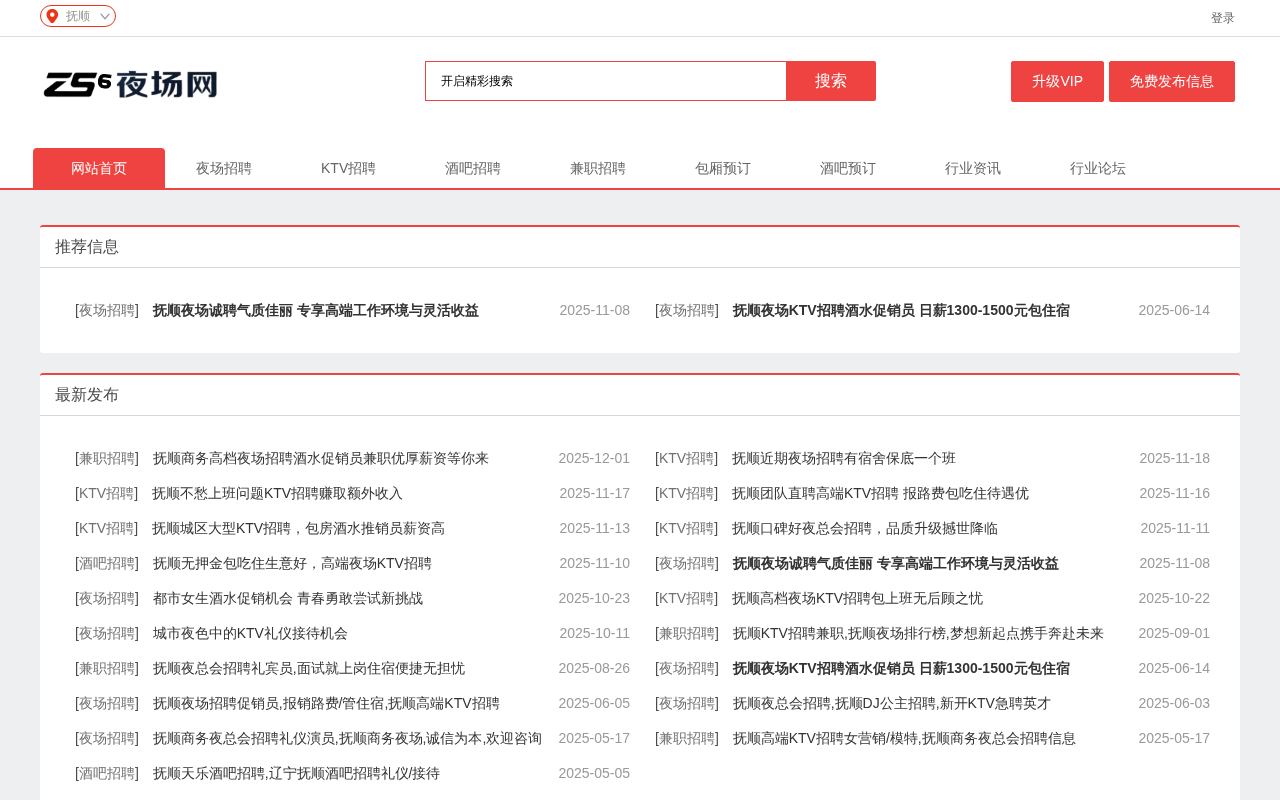
Task: Open the 抚顺 city dropdown arrow
Action: click(x=105, y=16)
